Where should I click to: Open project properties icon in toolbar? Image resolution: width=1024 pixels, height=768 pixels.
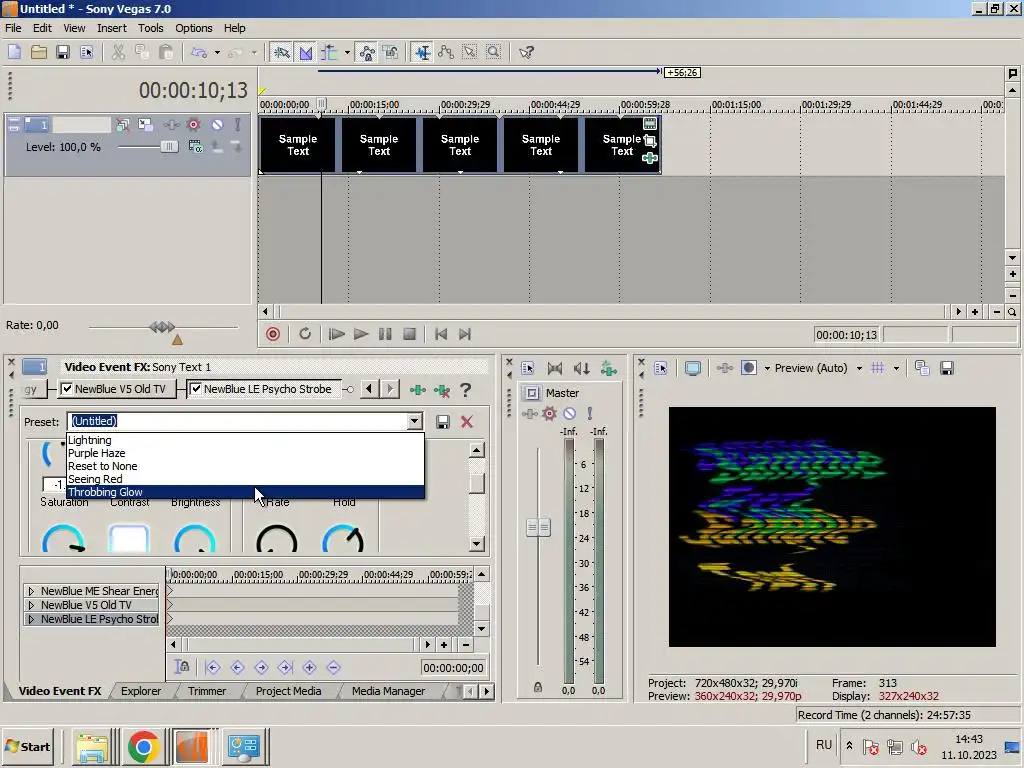point(87,52)
